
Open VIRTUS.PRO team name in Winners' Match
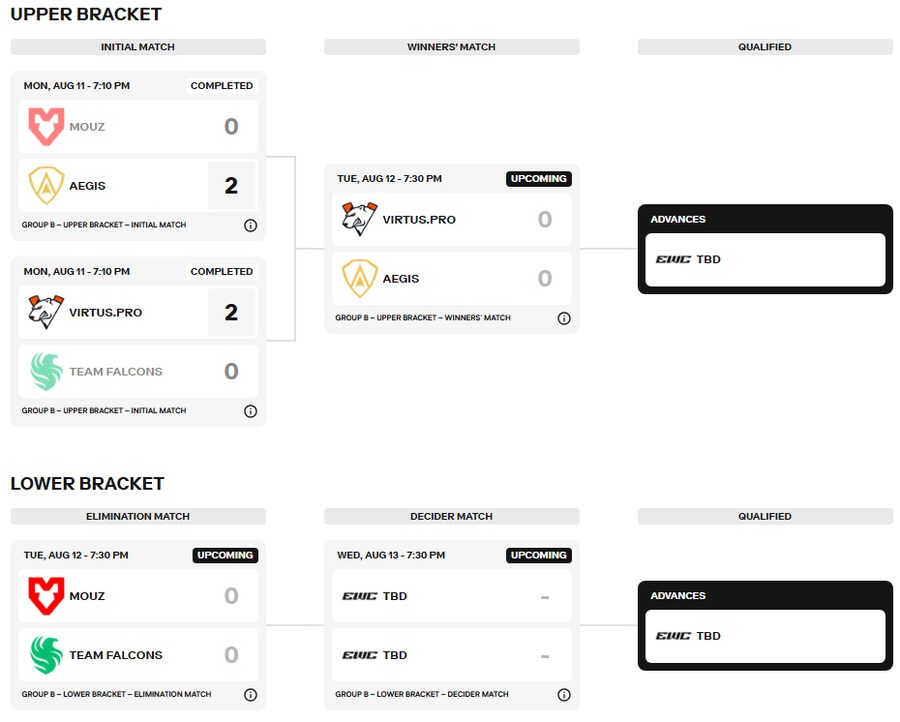tap(419, 220)
